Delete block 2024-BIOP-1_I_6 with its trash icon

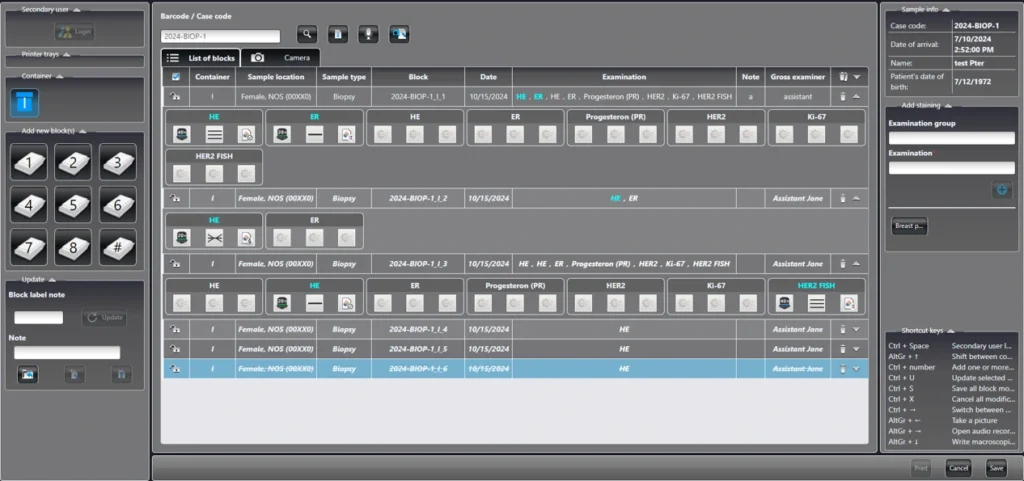(x=842, y=369)
